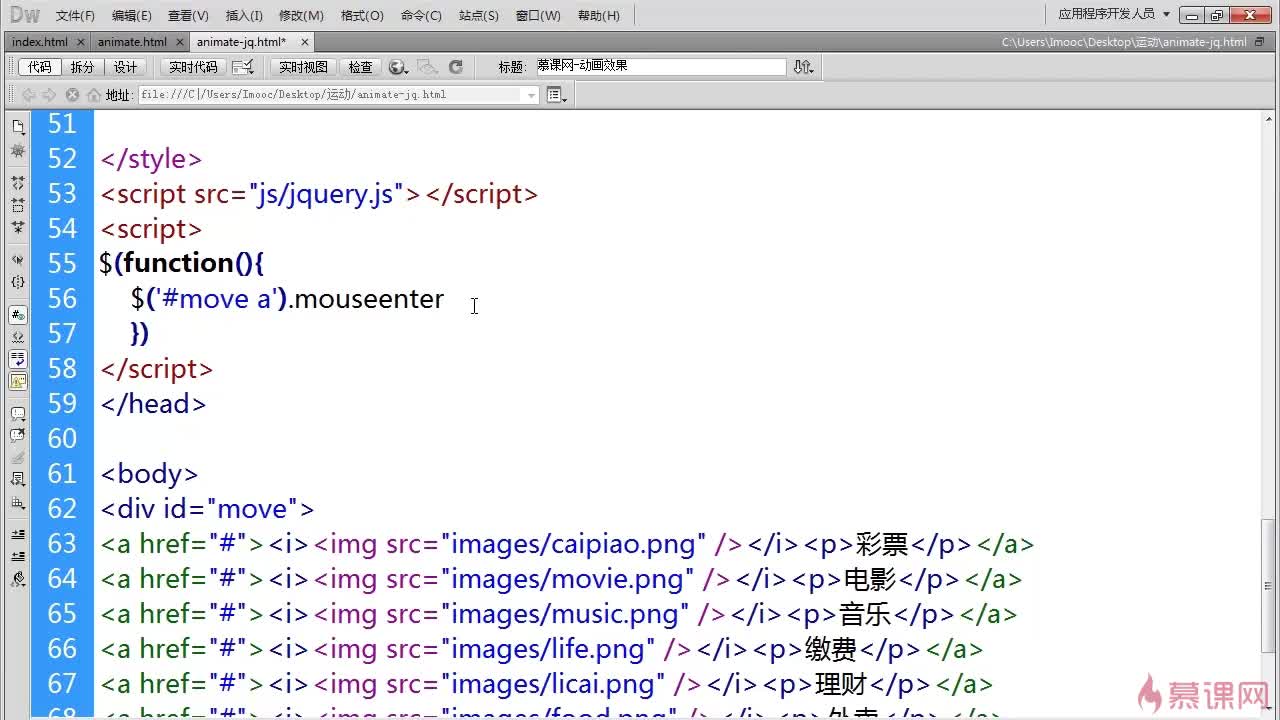Click the show code navigator icon
Screen dimensions: 1280x720
coord(18,151)
